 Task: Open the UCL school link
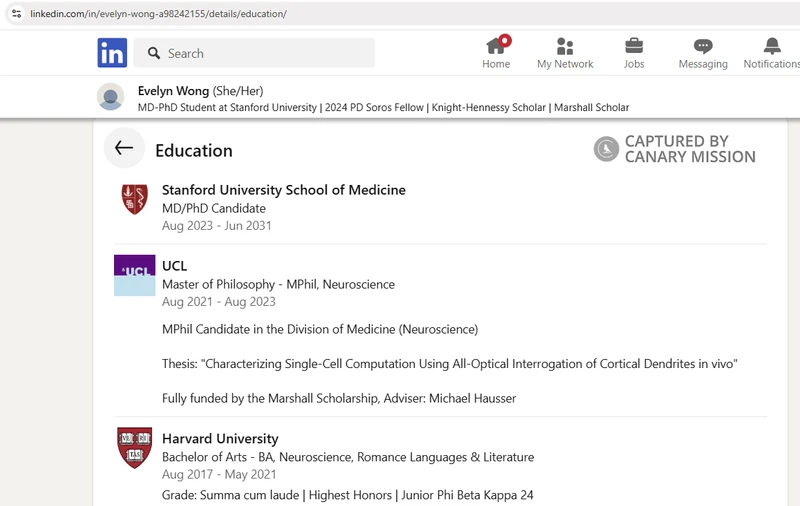(x=174, y=266)
